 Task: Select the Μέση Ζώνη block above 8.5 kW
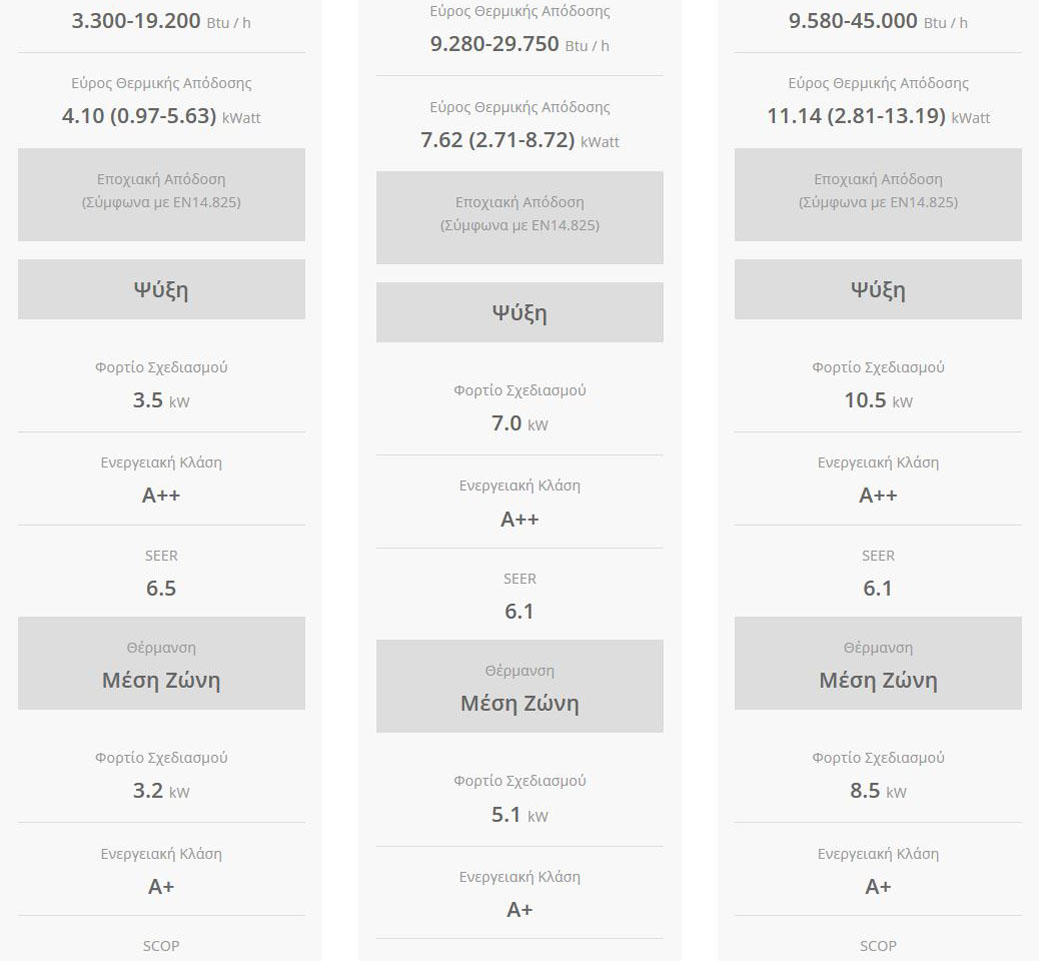877,664
